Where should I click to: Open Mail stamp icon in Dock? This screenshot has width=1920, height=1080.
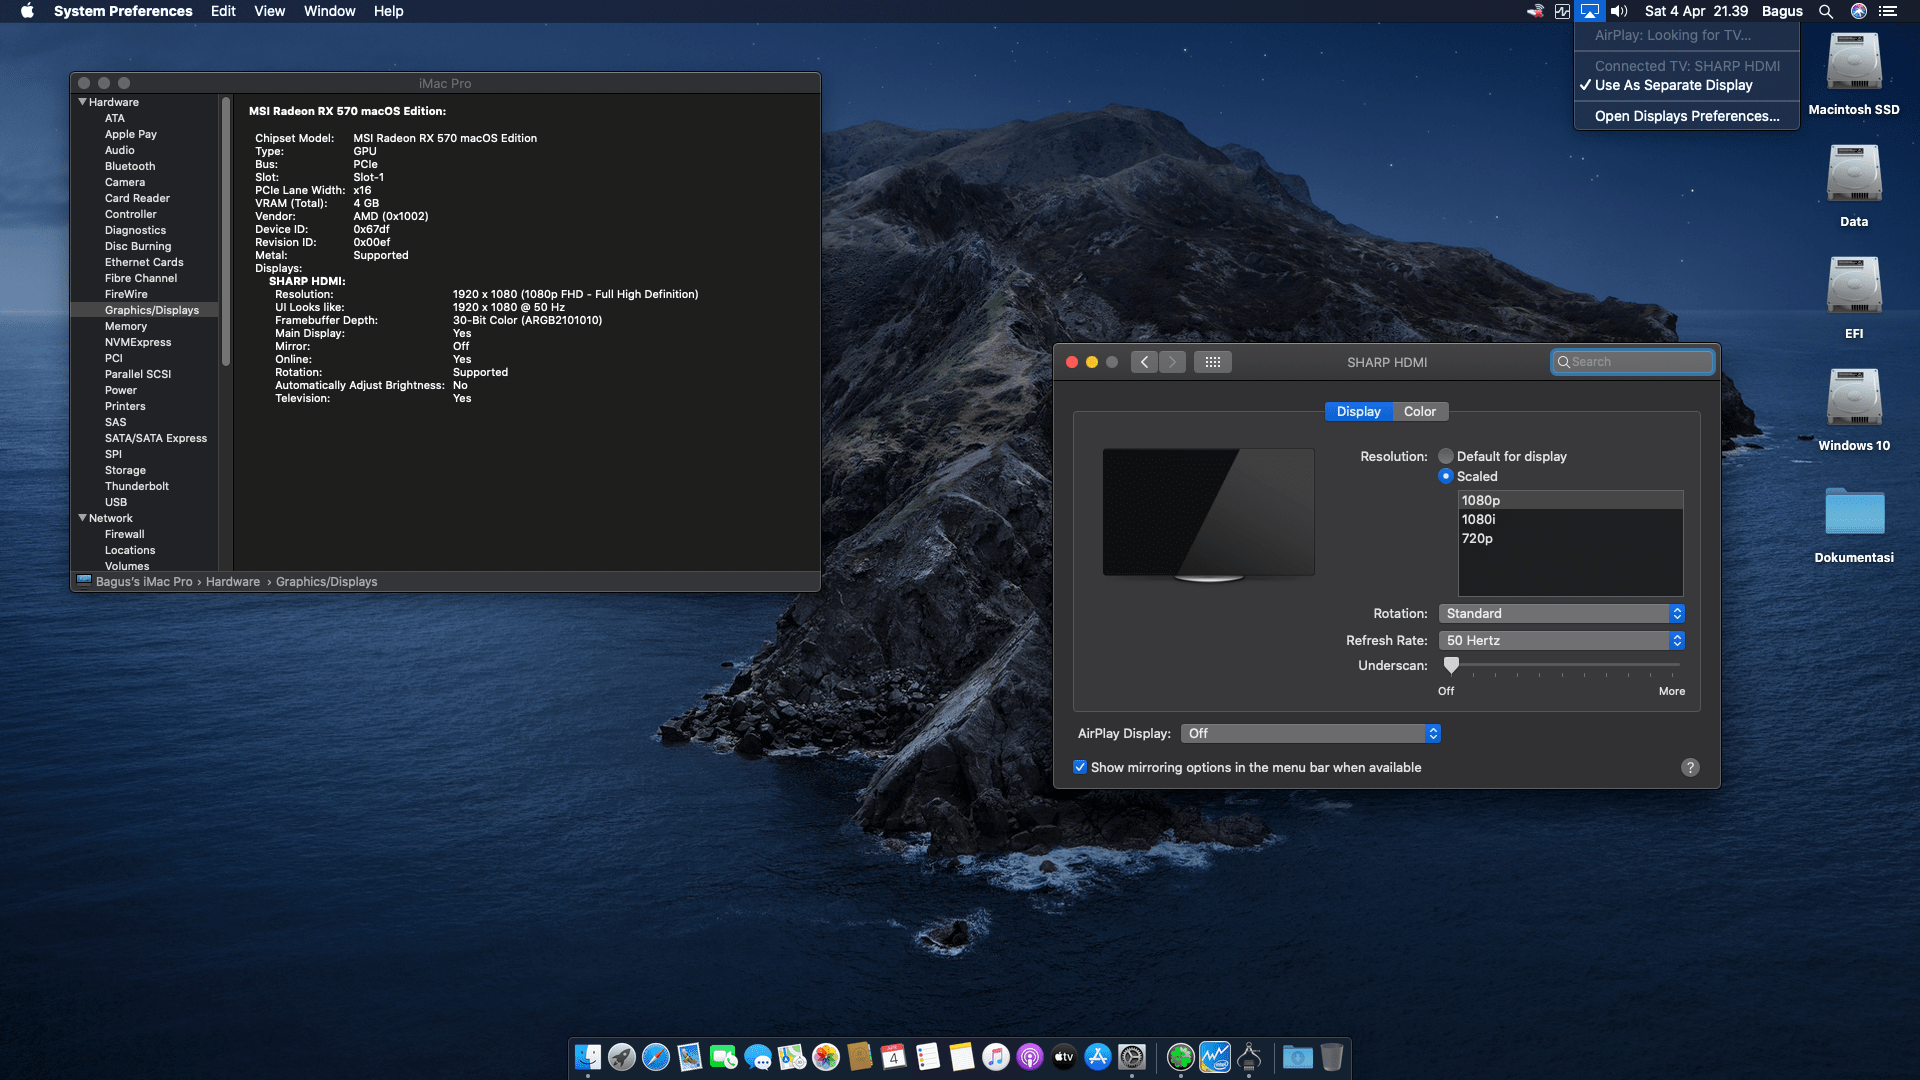(690, 1057)
